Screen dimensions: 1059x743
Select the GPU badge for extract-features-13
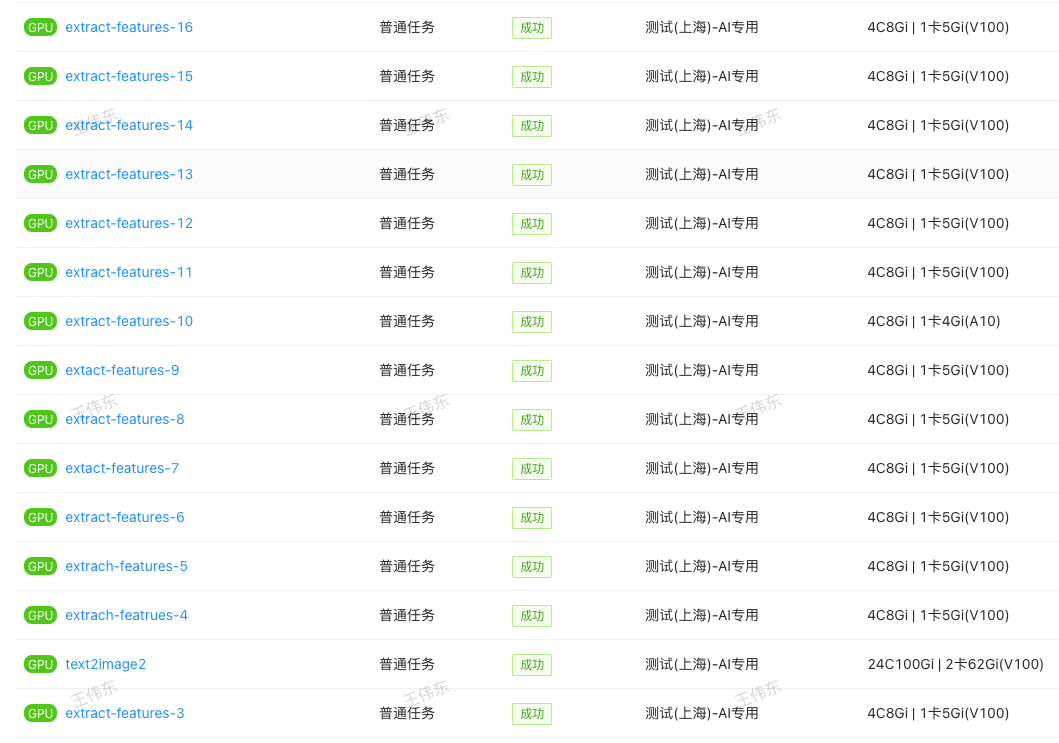(40, 175)
